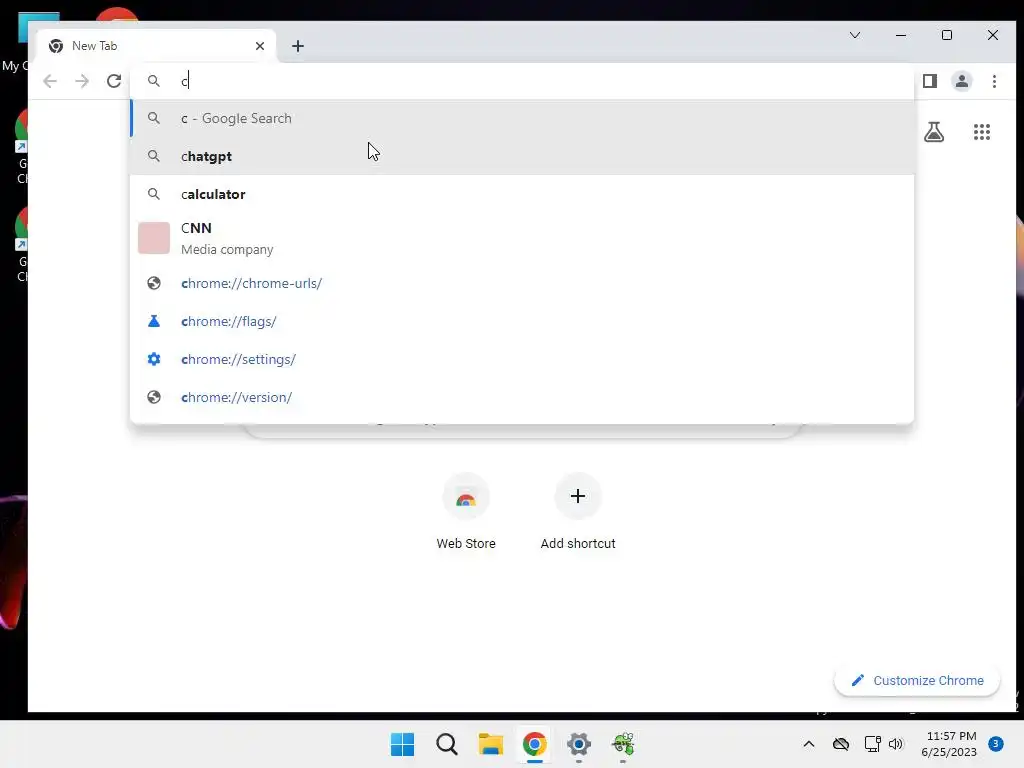The width and height of the screenshot is (1024, 768).
Task: Select the New Tab tab
Action: 157,46
